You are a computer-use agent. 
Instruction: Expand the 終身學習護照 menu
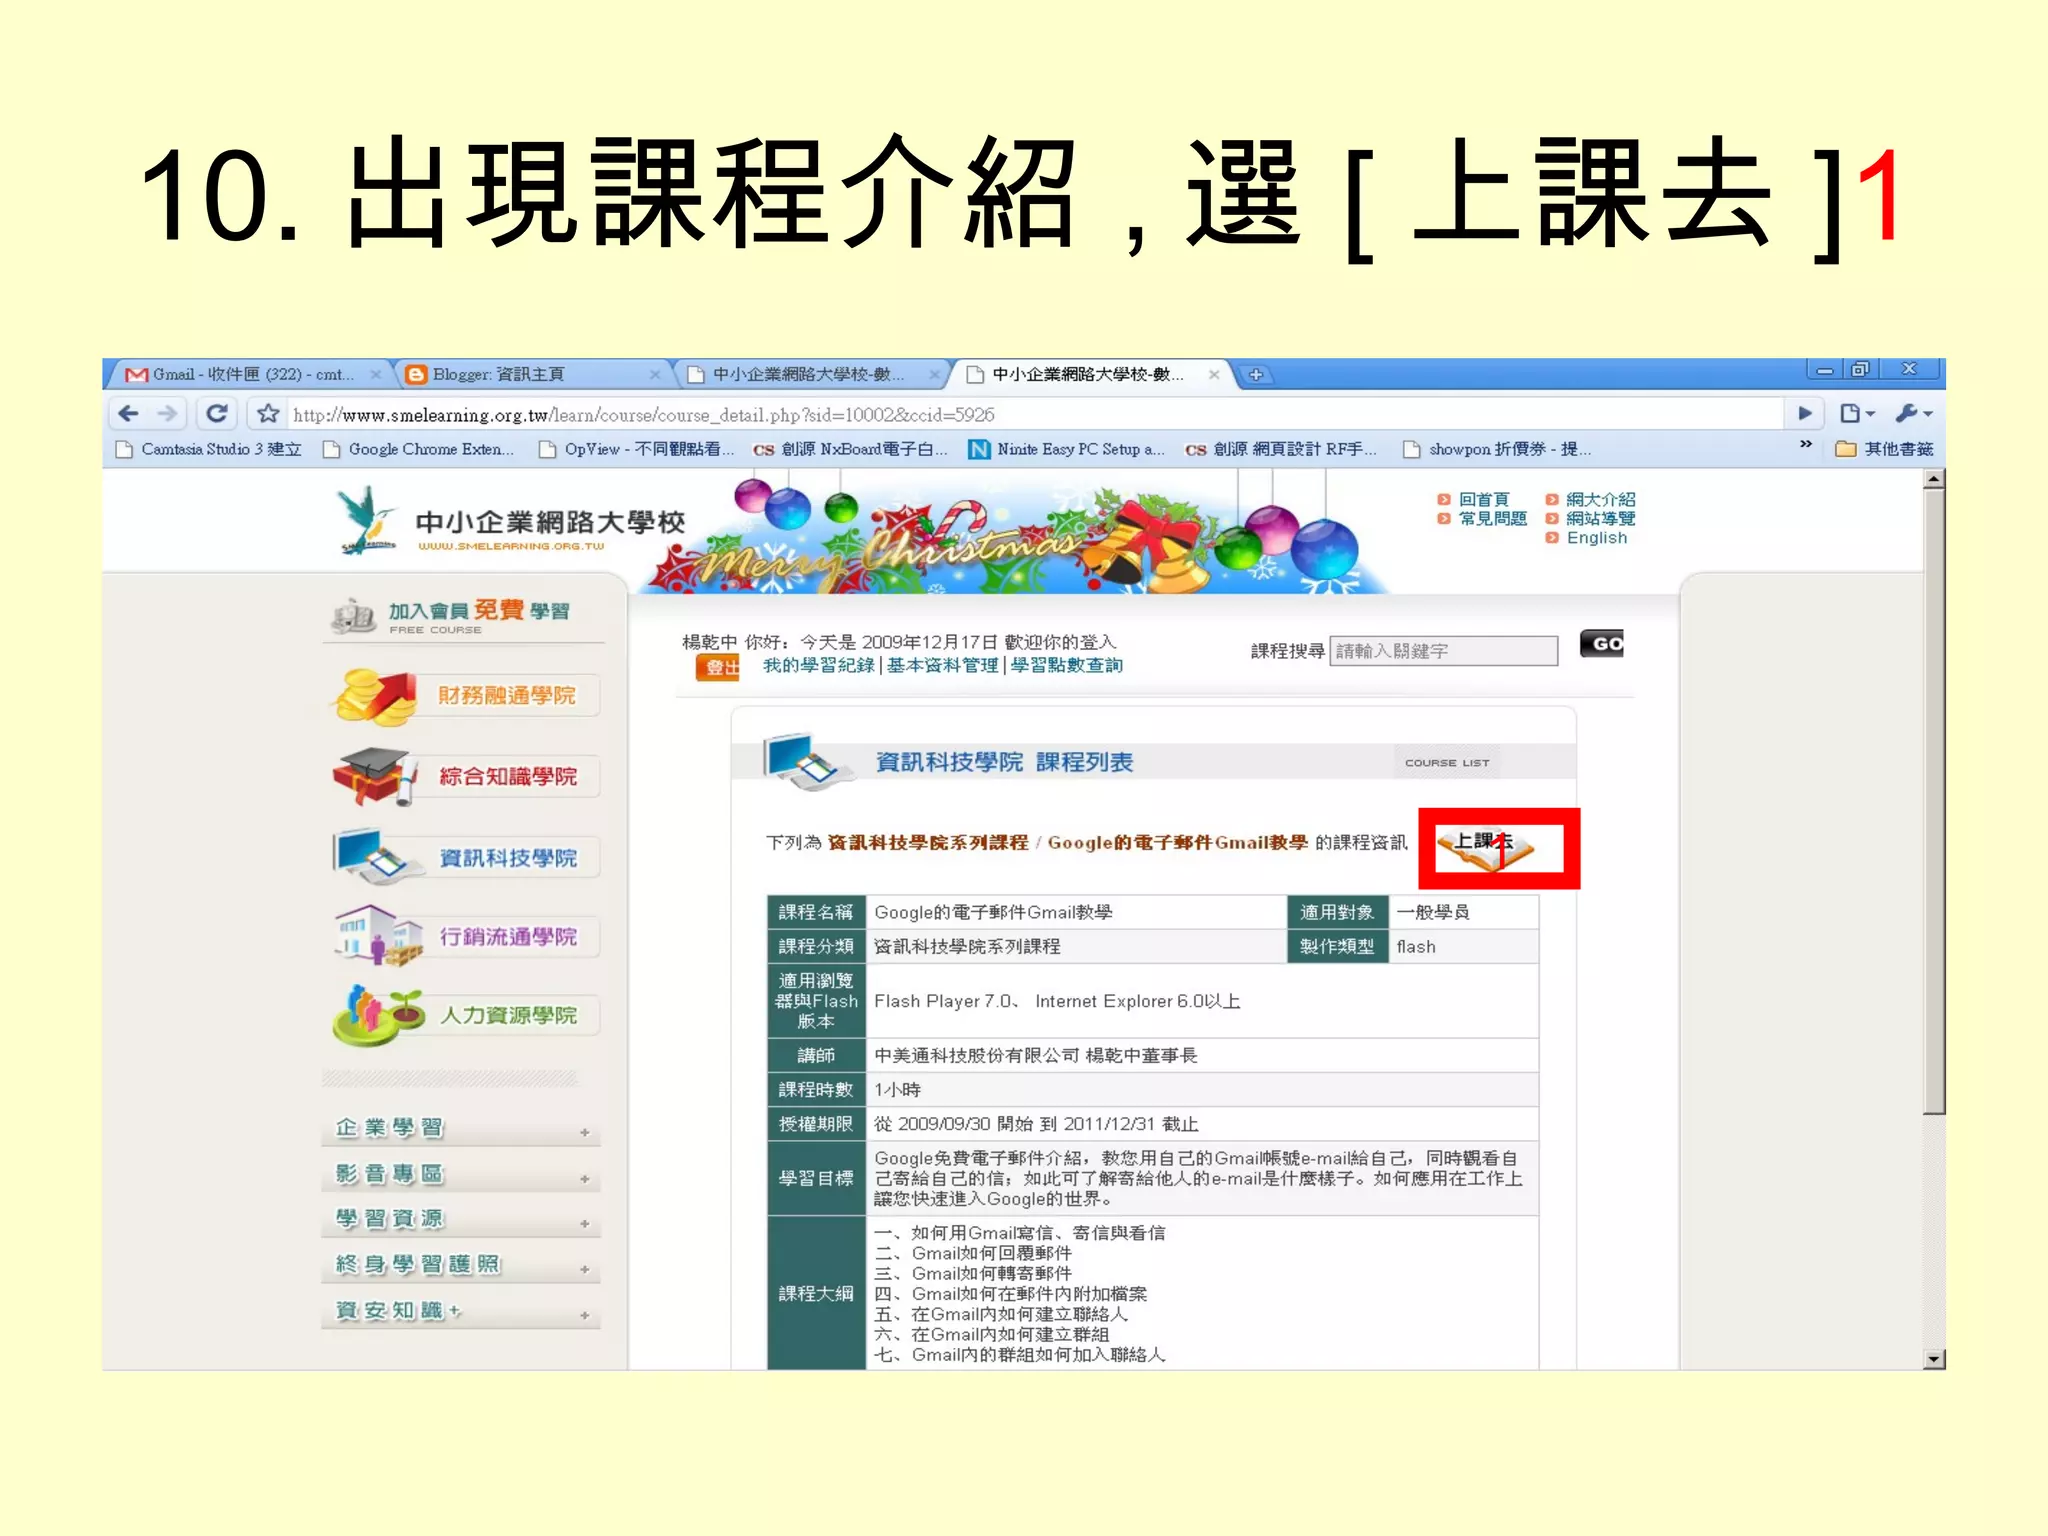coord(461,1266)
